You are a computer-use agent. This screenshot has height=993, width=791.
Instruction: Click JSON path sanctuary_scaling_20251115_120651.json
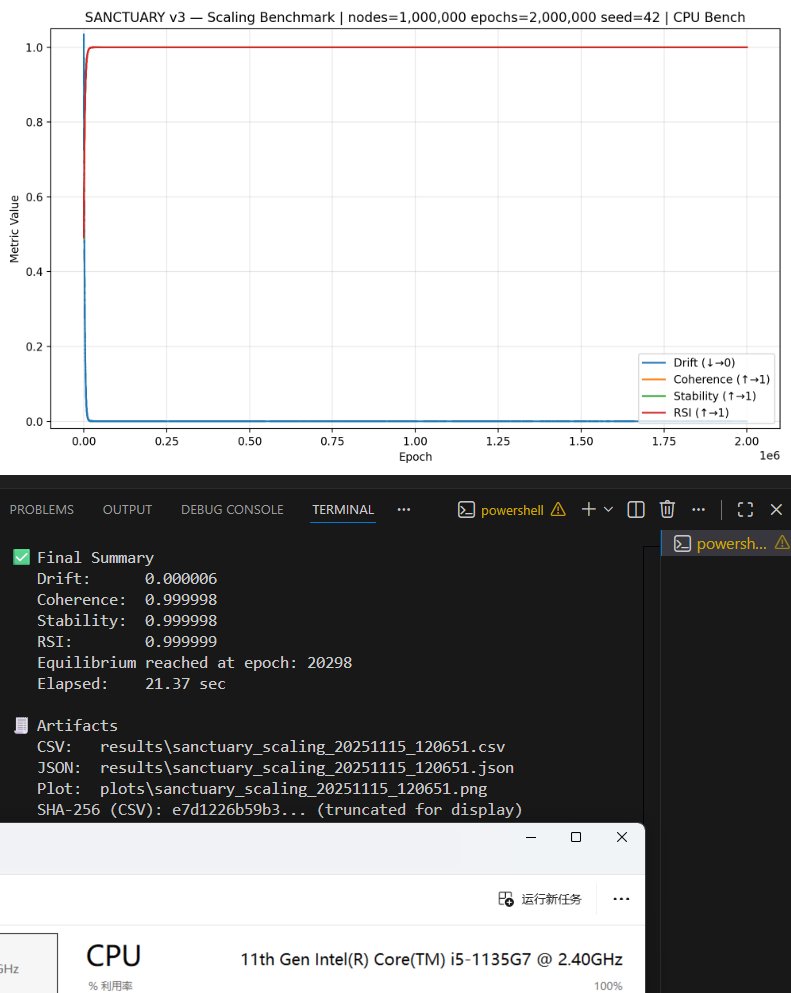tap(307, 768)
